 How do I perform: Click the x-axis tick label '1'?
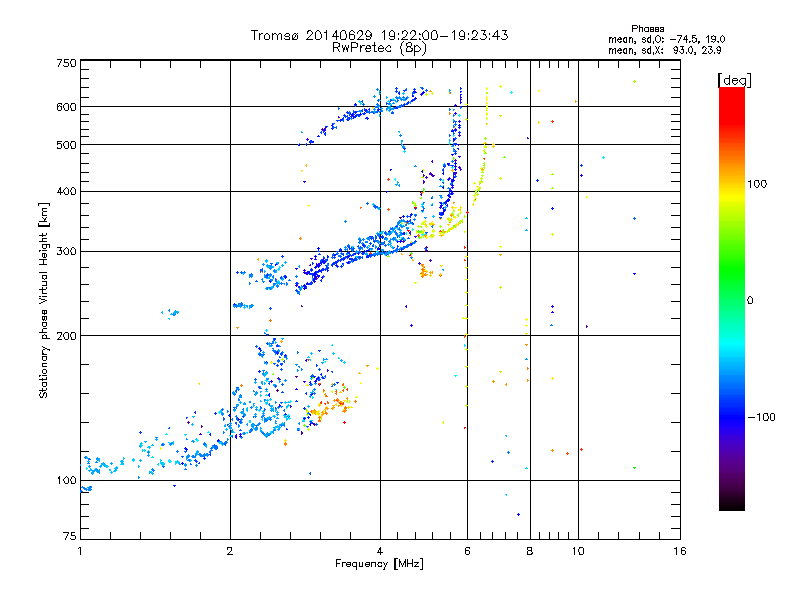80,551
